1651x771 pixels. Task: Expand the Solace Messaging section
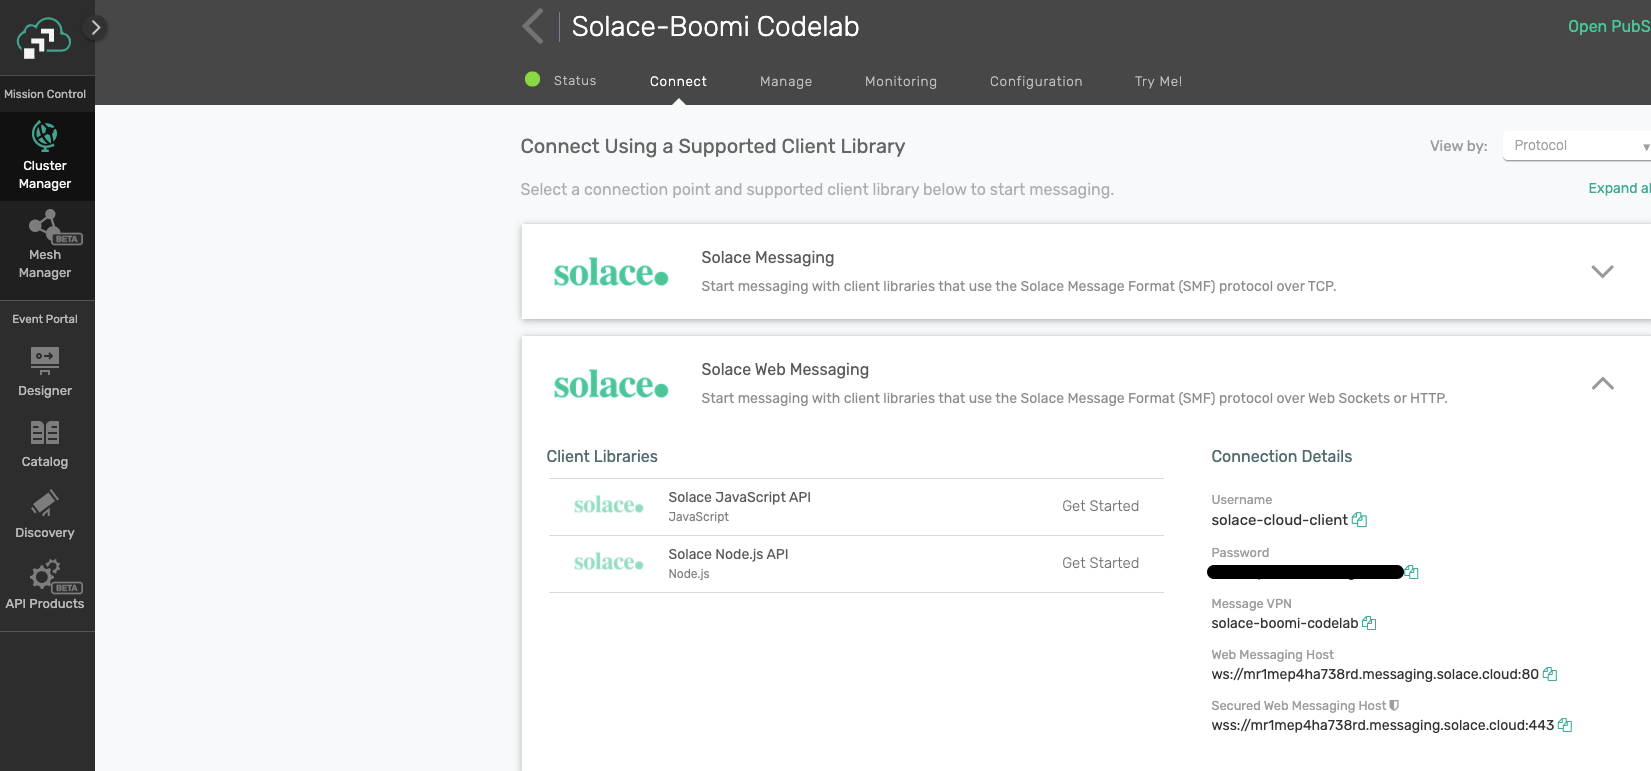(1602, 271)
